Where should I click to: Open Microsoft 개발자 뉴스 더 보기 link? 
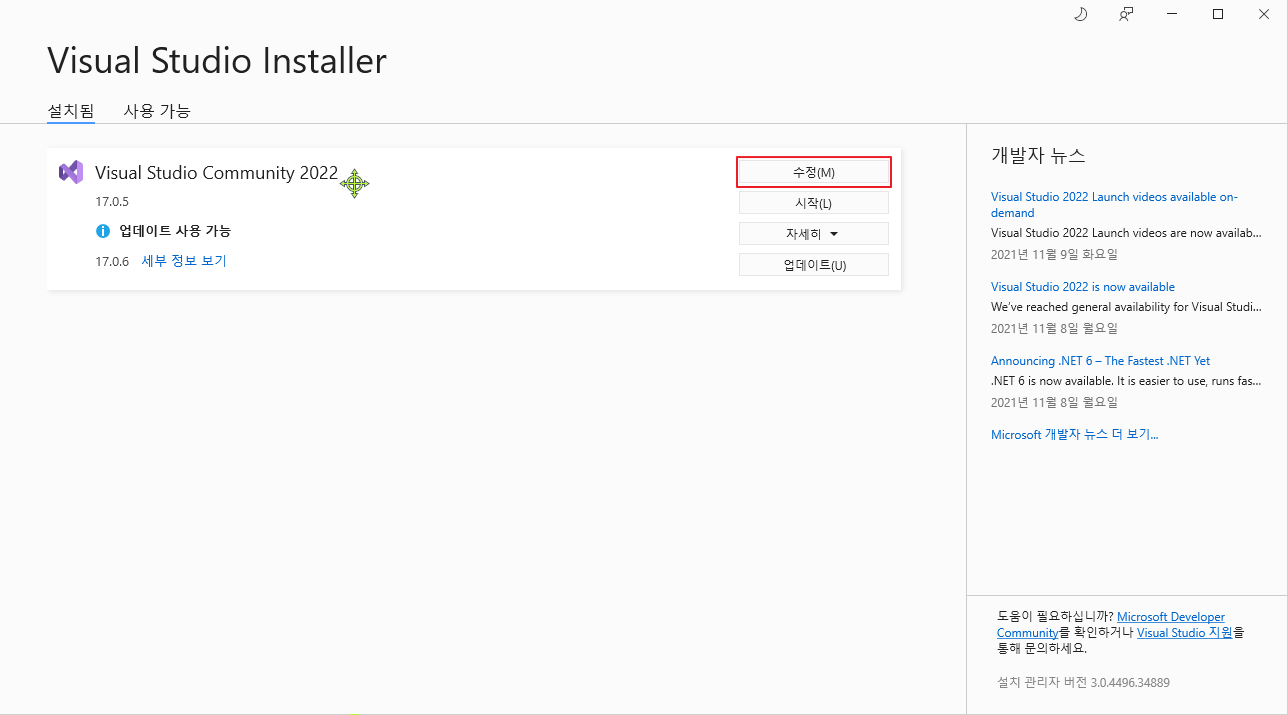point(1074,434)
